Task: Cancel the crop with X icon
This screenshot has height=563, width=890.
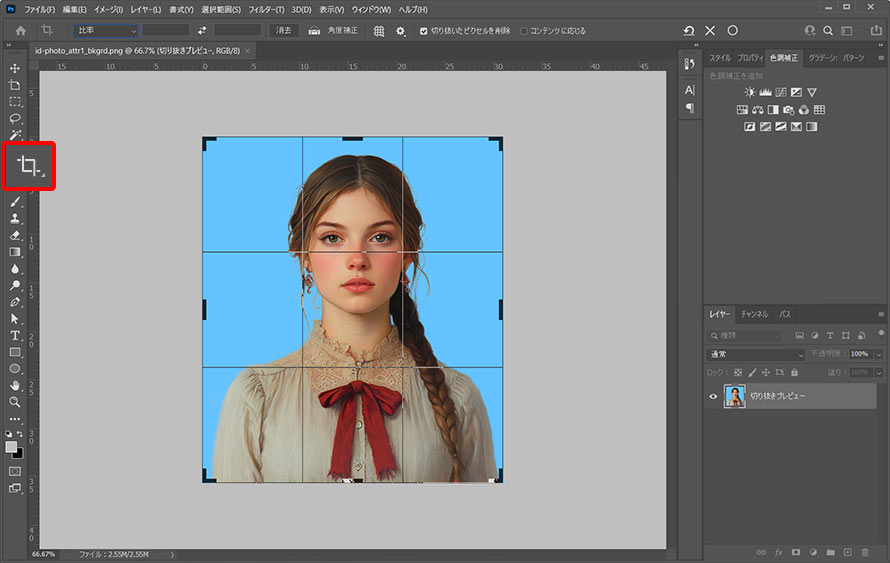Action: (x=710, y=31)
